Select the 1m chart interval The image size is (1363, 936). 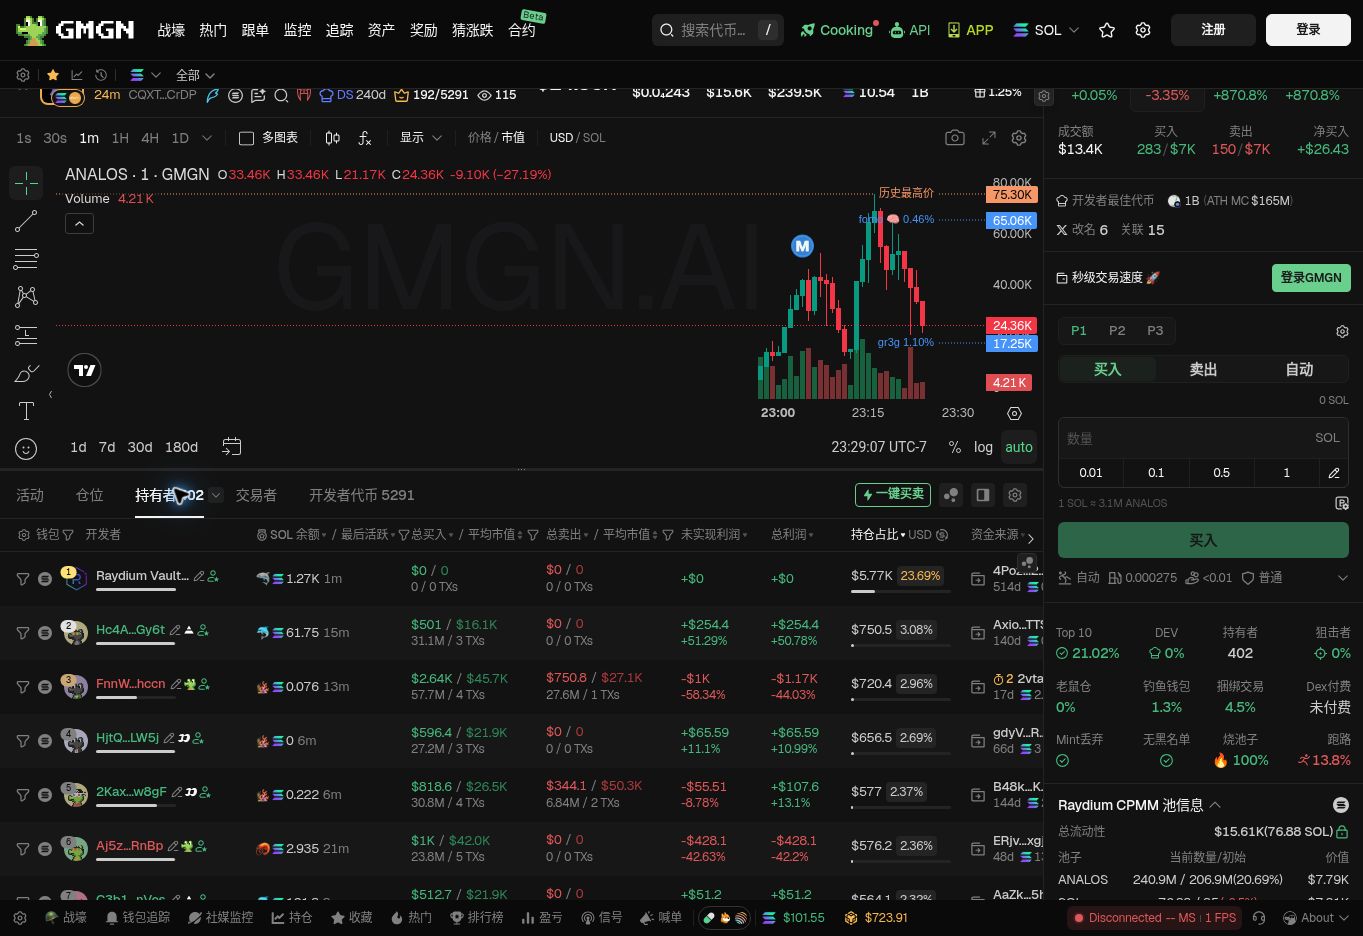point(89,138)
